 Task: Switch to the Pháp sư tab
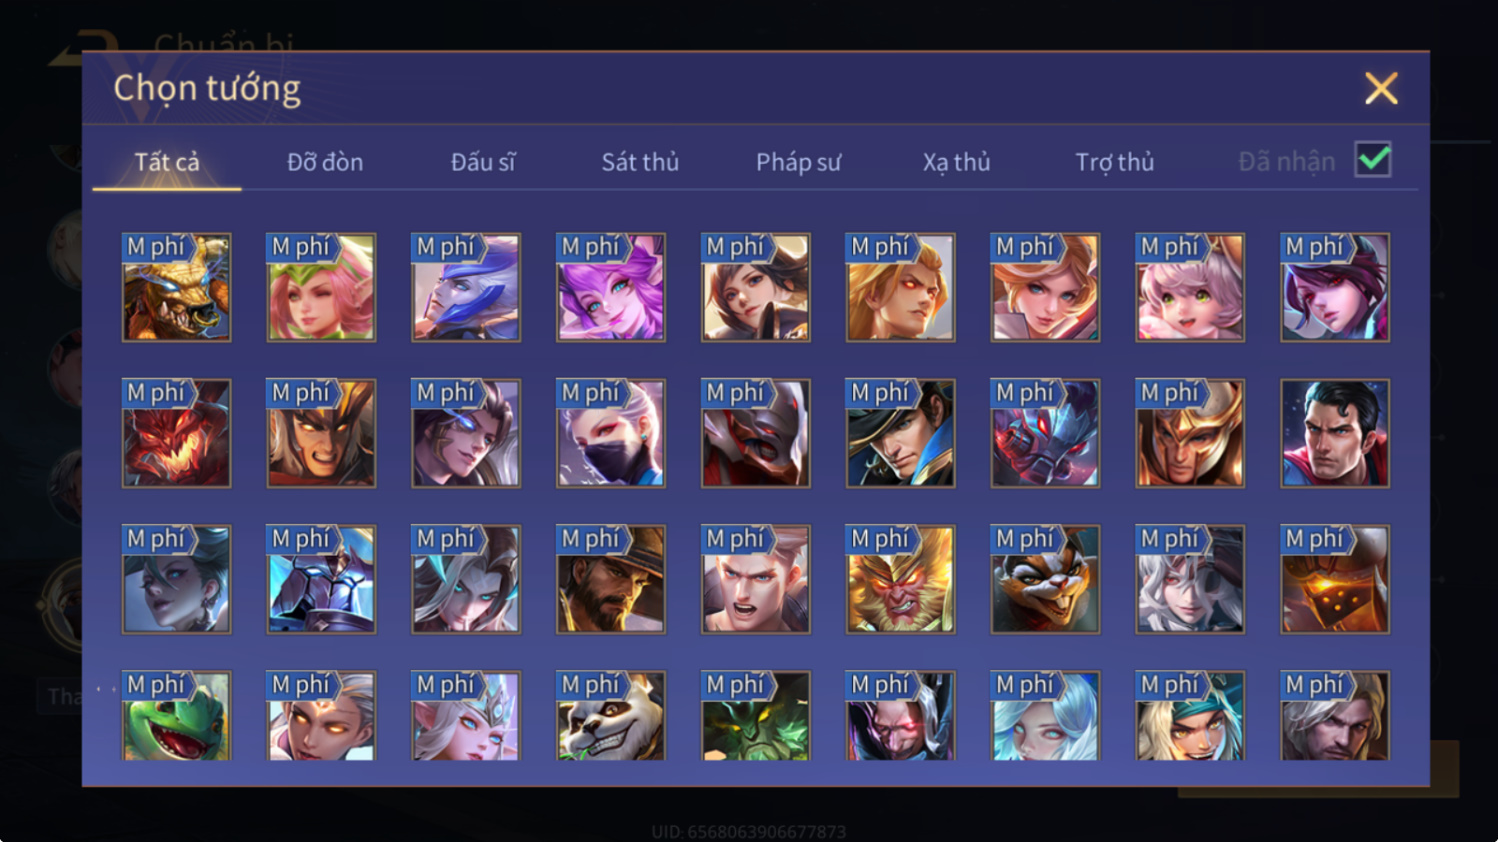[798, 162]
